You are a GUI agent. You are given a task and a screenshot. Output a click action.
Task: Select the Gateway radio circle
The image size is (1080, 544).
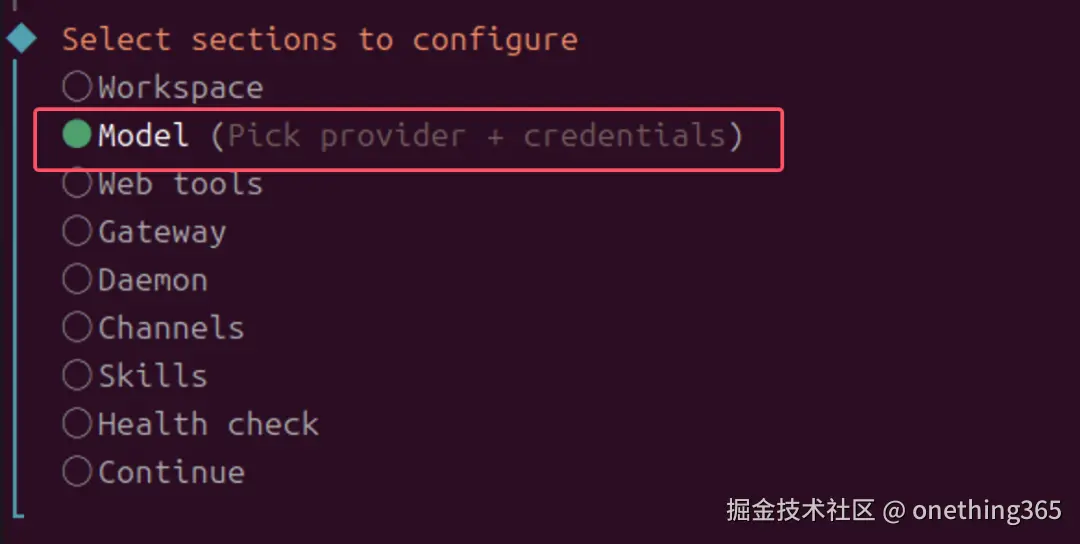[x=77, y=231]
